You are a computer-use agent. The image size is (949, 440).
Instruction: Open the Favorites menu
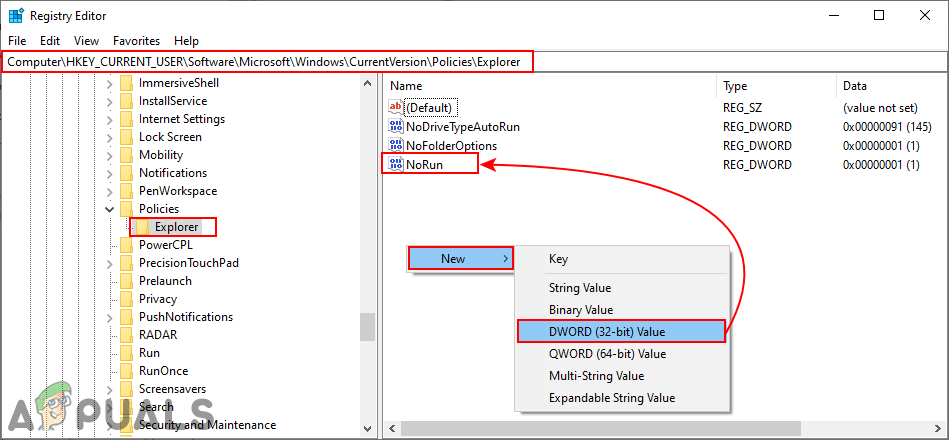coord(136,41)
